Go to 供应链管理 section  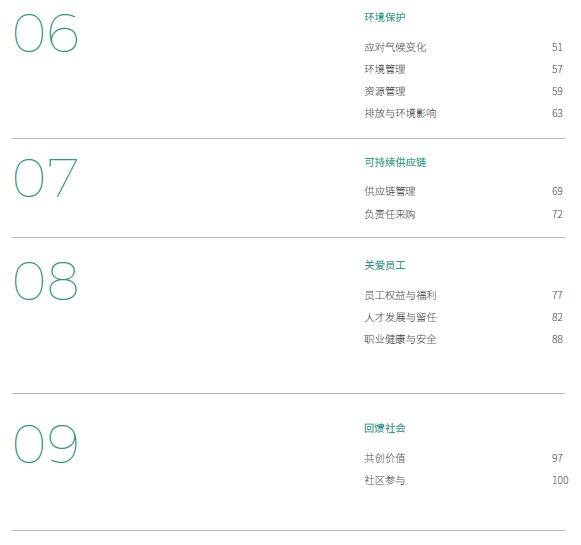(x=390, y=191)
